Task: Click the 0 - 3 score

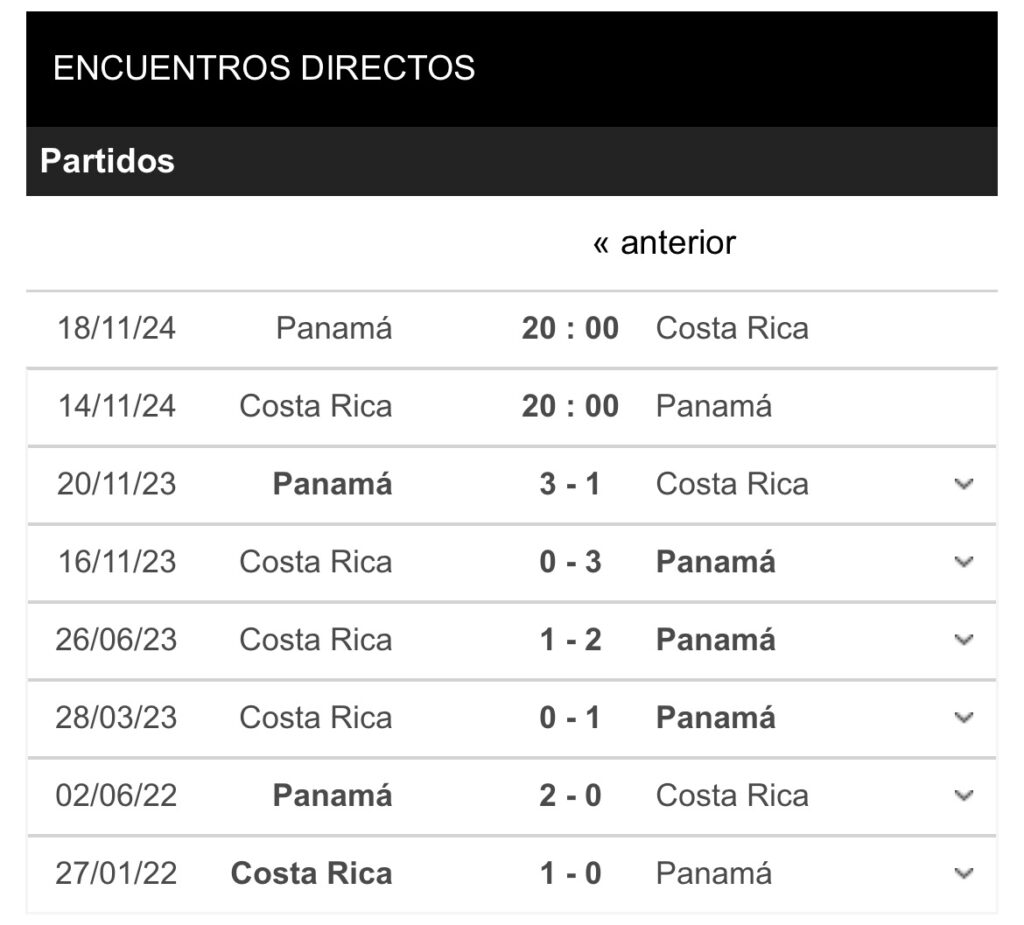Action: [x=570, y=562]
